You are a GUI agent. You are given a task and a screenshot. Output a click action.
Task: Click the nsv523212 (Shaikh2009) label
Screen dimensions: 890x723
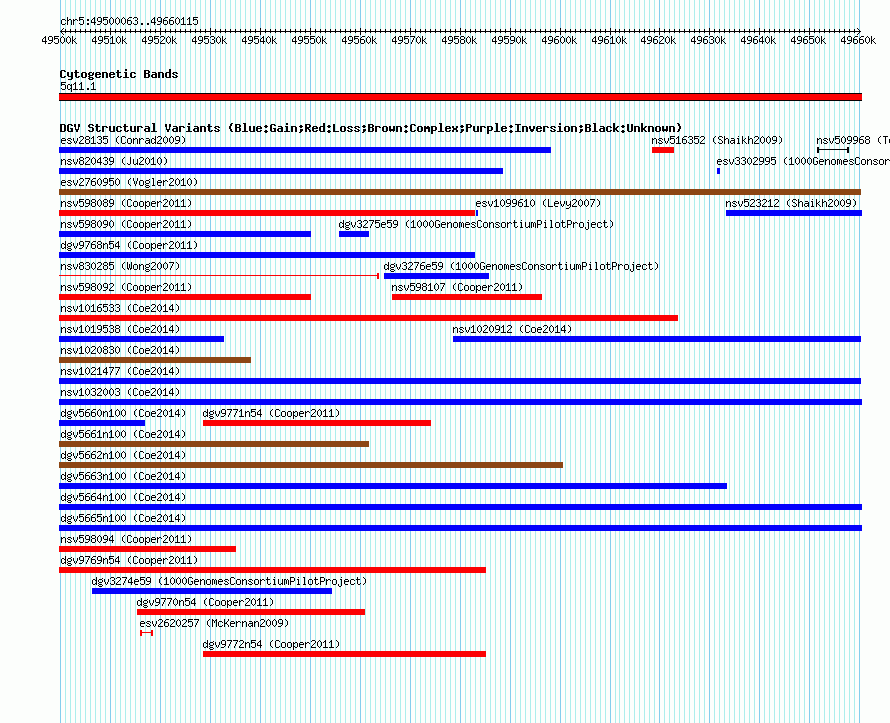[791, 203]
